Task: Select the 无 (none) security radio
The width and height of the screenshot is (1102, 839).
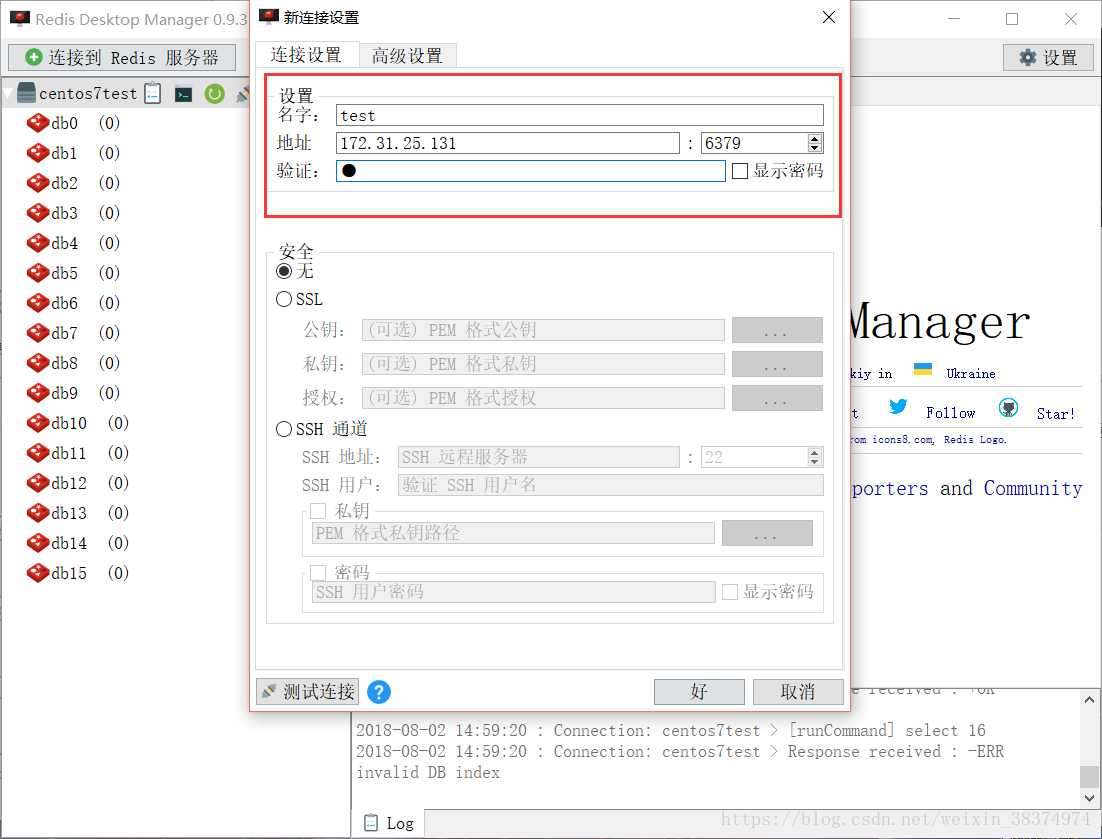Action: coord(284,271)
